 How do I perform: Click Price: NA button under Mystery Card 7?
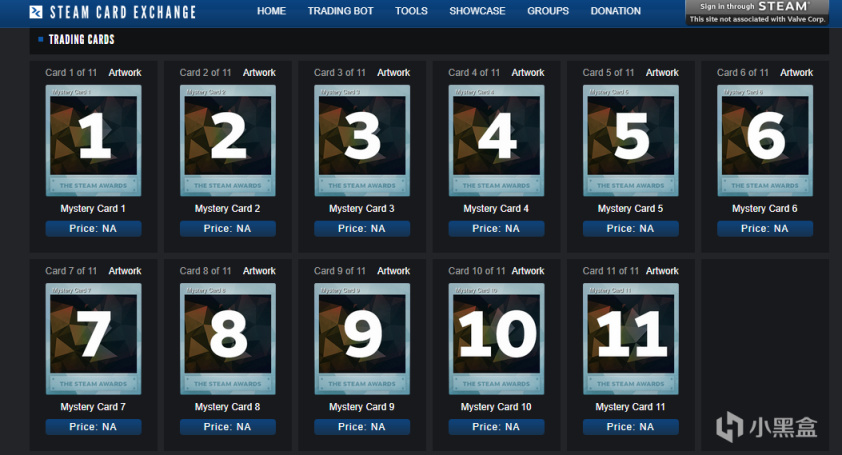coord(93,427)
